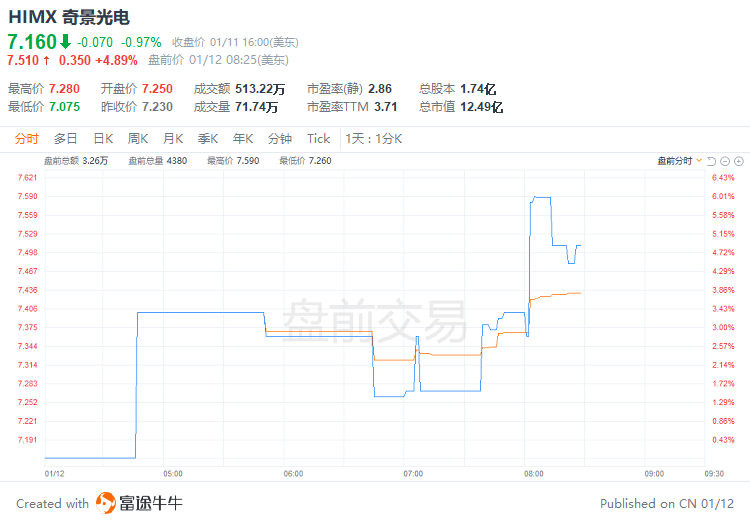750x524 pixels.
Task: Click the 6.43% right-axis label
Action: 723,178
